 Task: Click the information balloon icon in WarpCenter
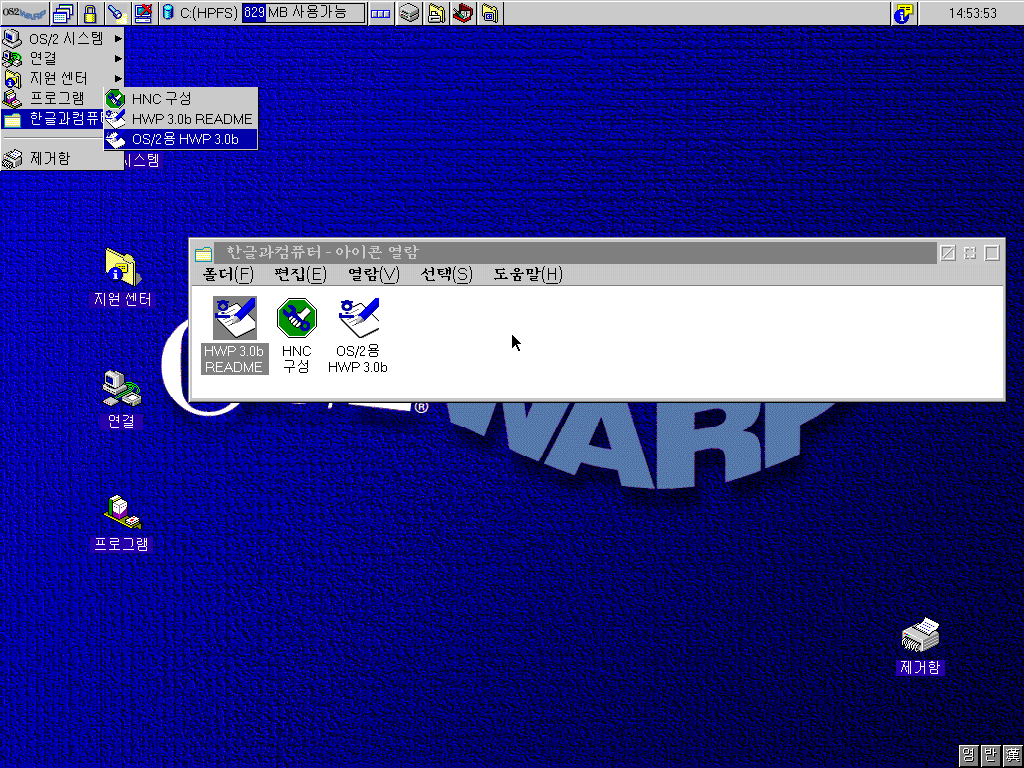[904, 12]
